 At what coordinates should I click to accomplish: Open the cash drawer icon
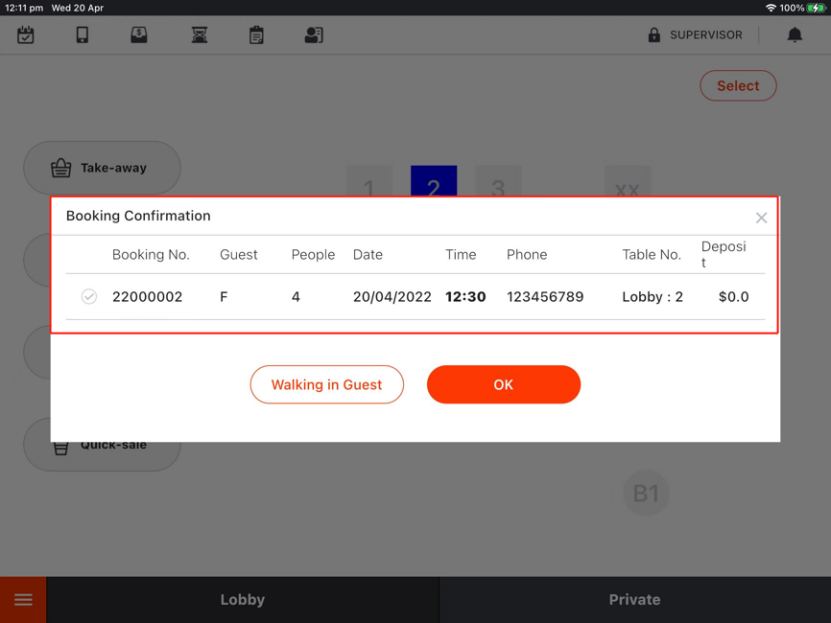(x=139, y=35)
